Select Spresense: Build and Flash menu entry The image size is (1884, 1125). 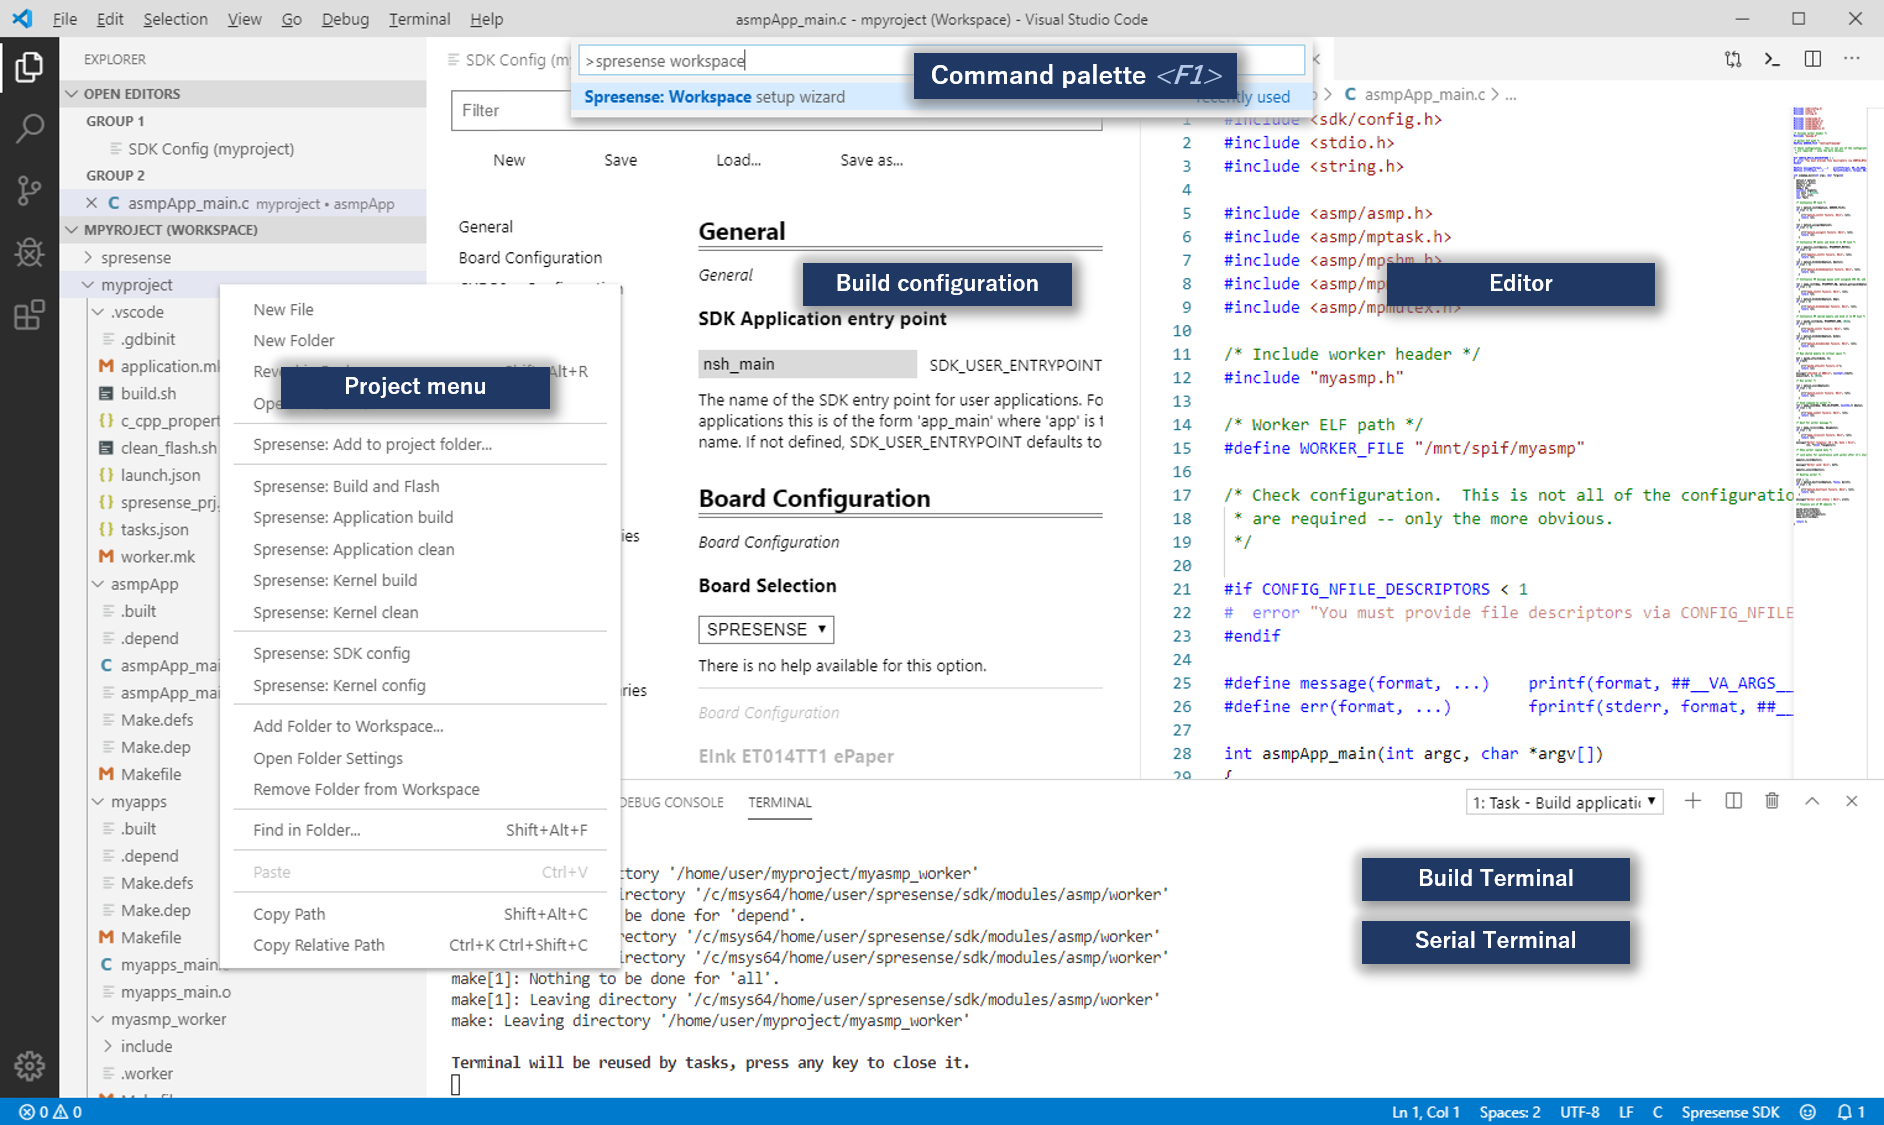point(346,486)
